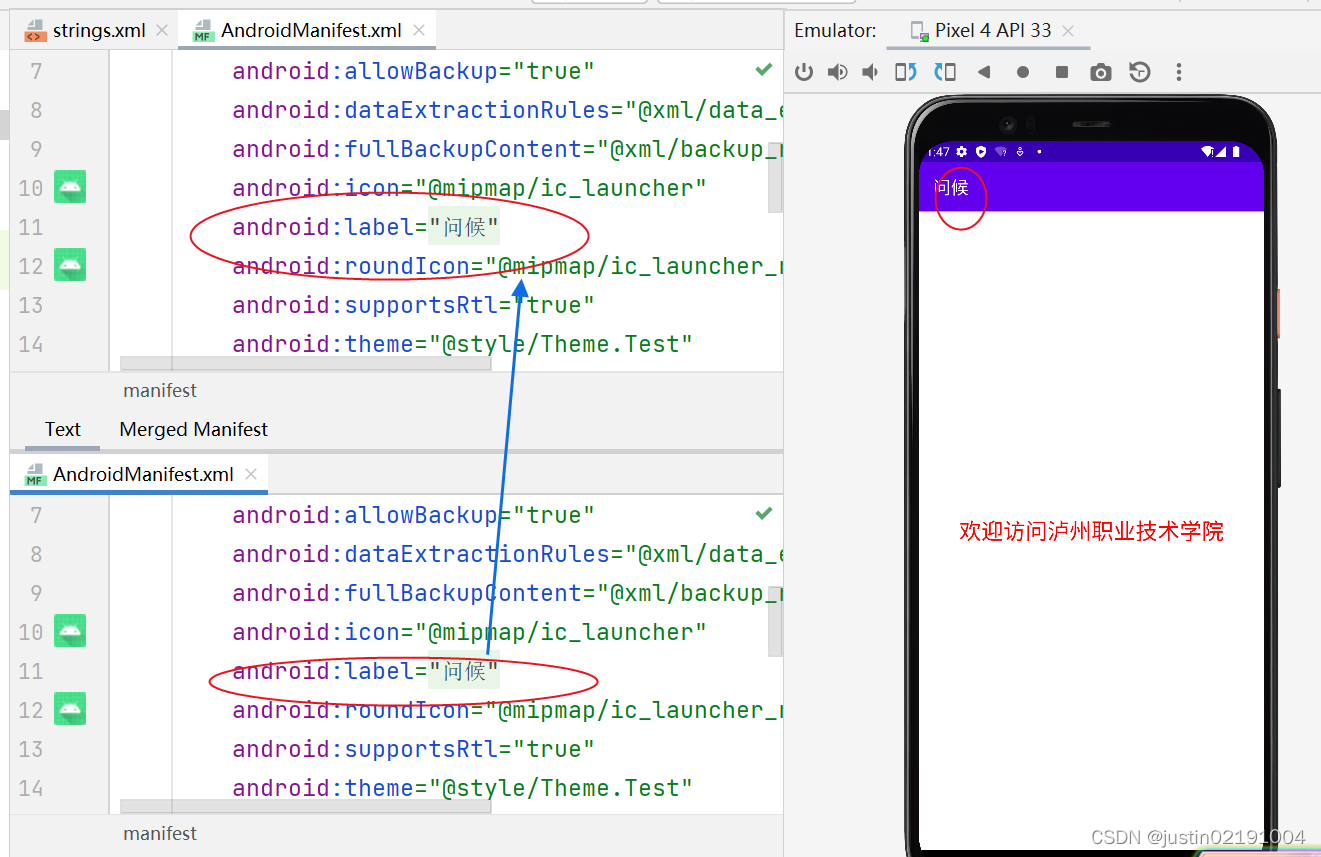Click line number 7 in upper editor gutter
1321x857 pixels.
(36, 71)
